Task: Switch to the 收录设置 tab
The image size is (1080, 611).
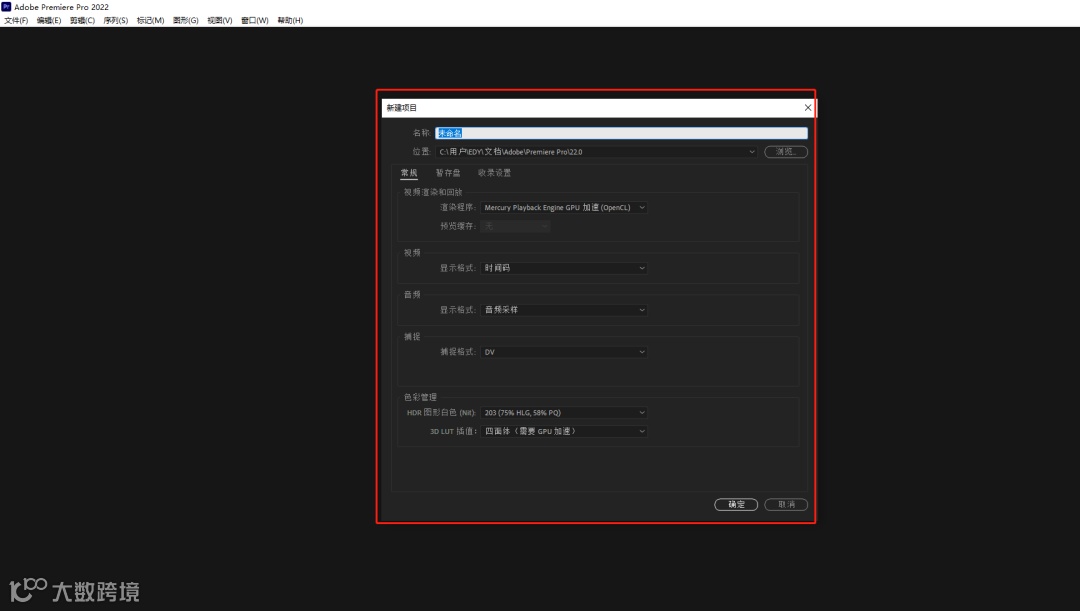Action: (495, 173)
